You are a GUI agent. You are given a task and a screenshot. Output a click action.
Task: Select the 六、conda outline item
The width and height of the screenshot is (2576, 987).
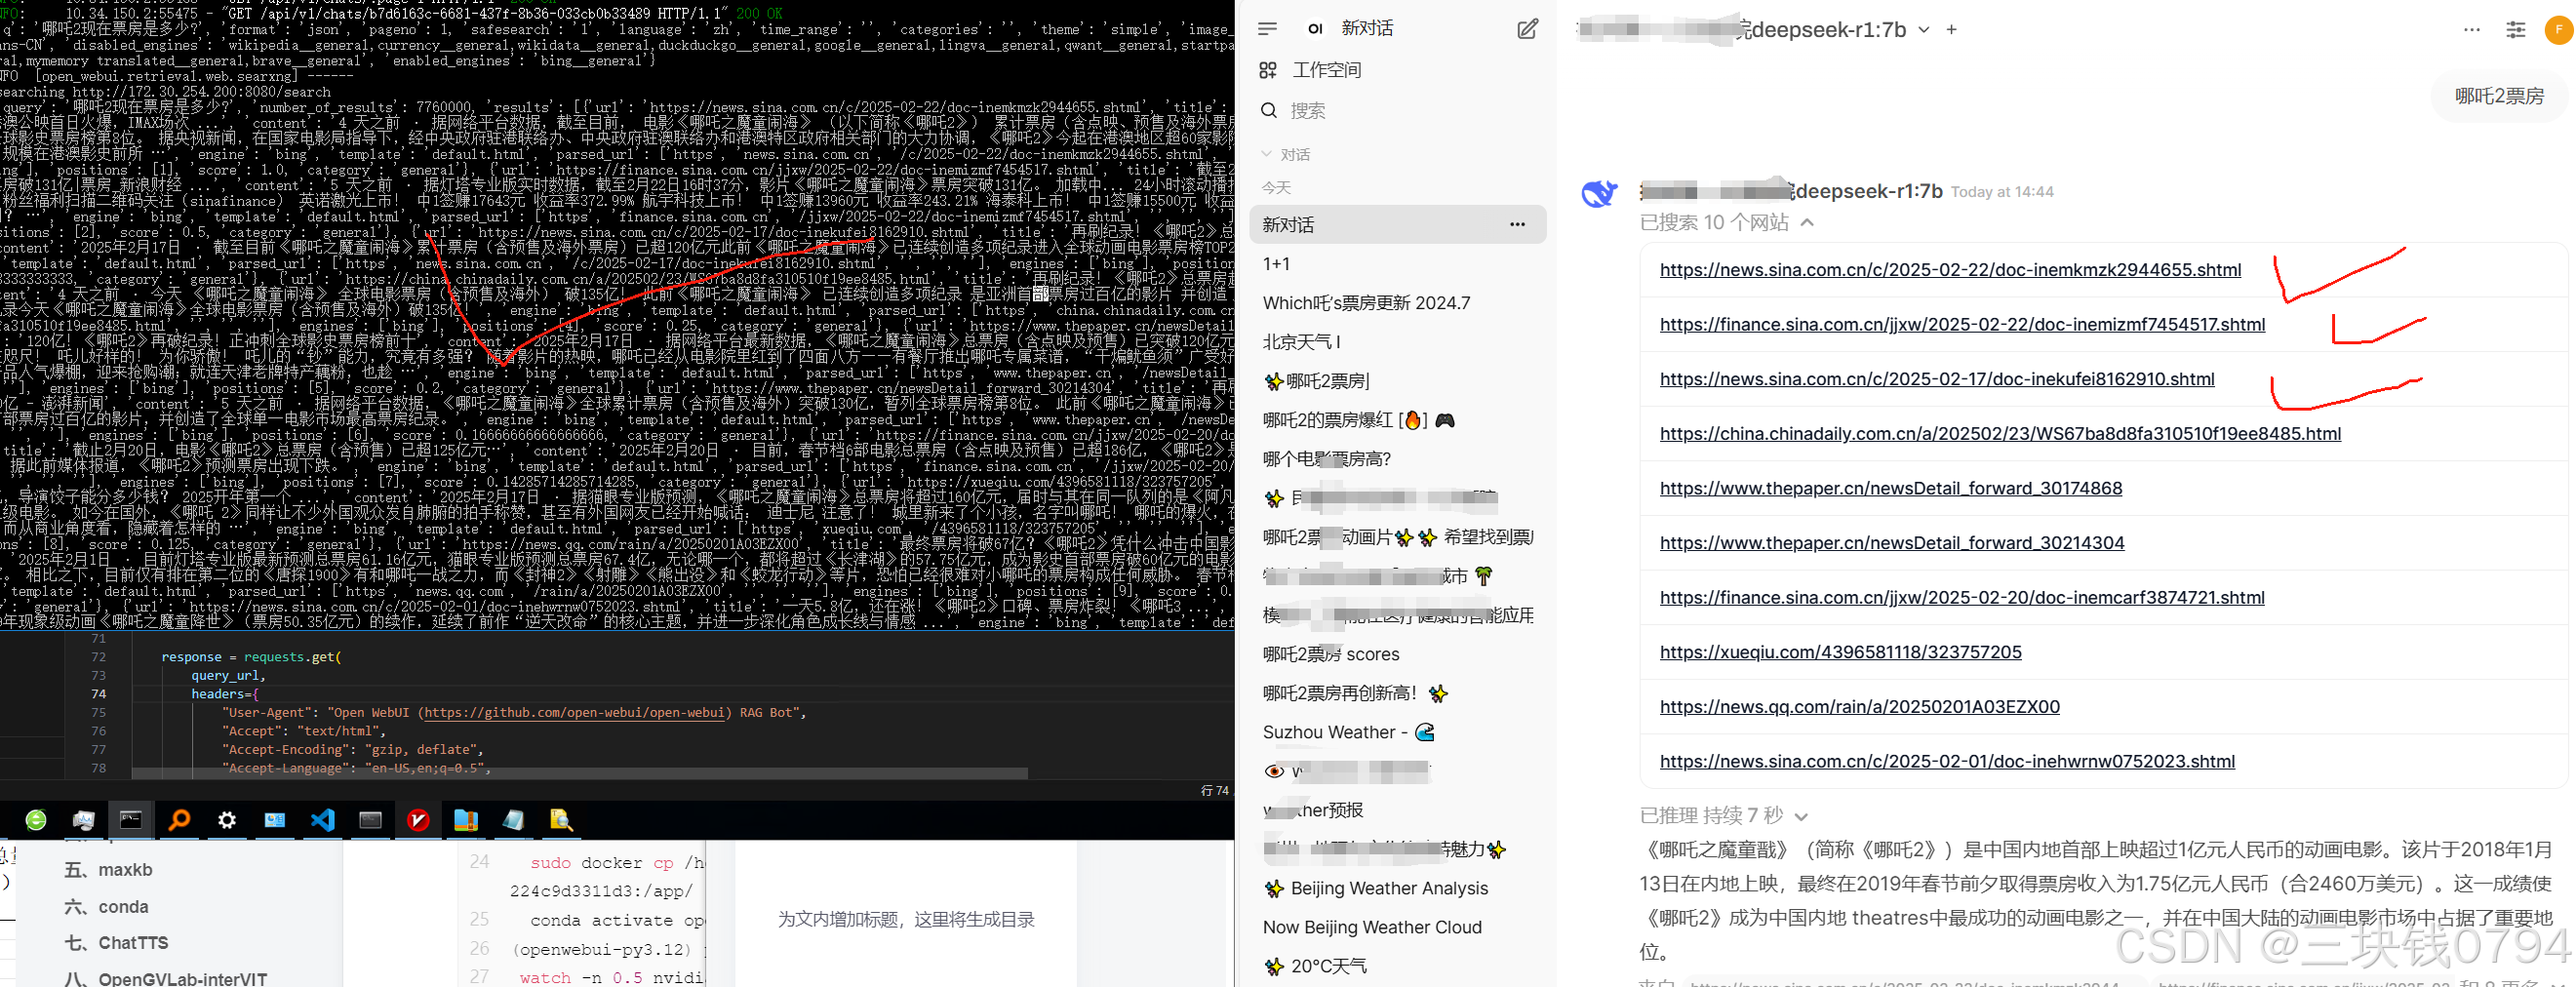tap(106, 907)
